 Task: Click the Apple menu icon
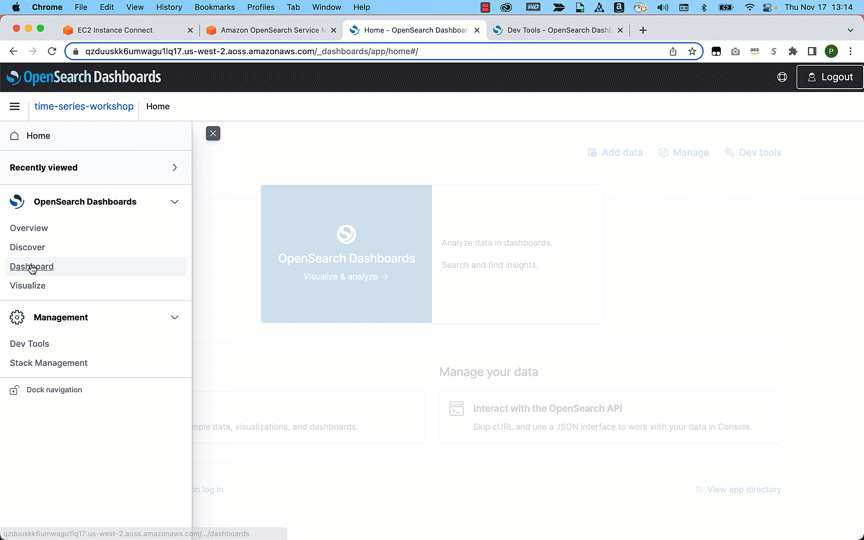[x=16, y=7]
